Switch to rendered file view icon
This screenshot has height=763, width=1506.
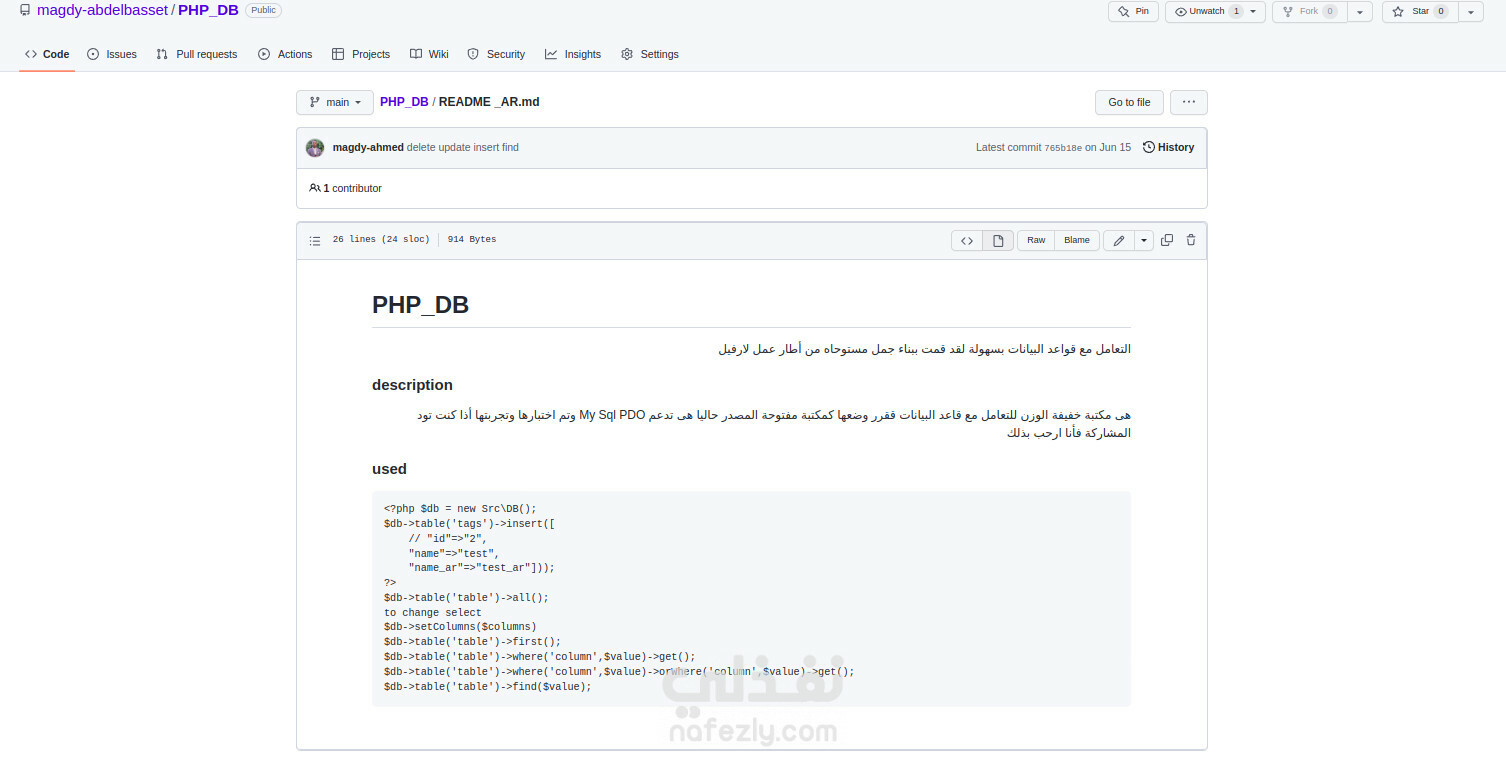(x=997, y=240)
